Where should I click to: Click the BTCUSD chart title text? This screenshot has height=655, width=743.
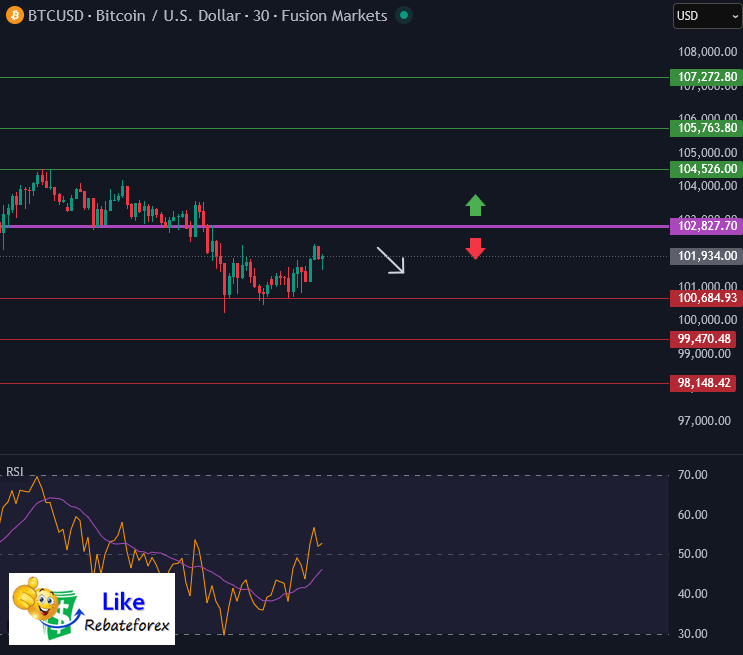point(208,16)
